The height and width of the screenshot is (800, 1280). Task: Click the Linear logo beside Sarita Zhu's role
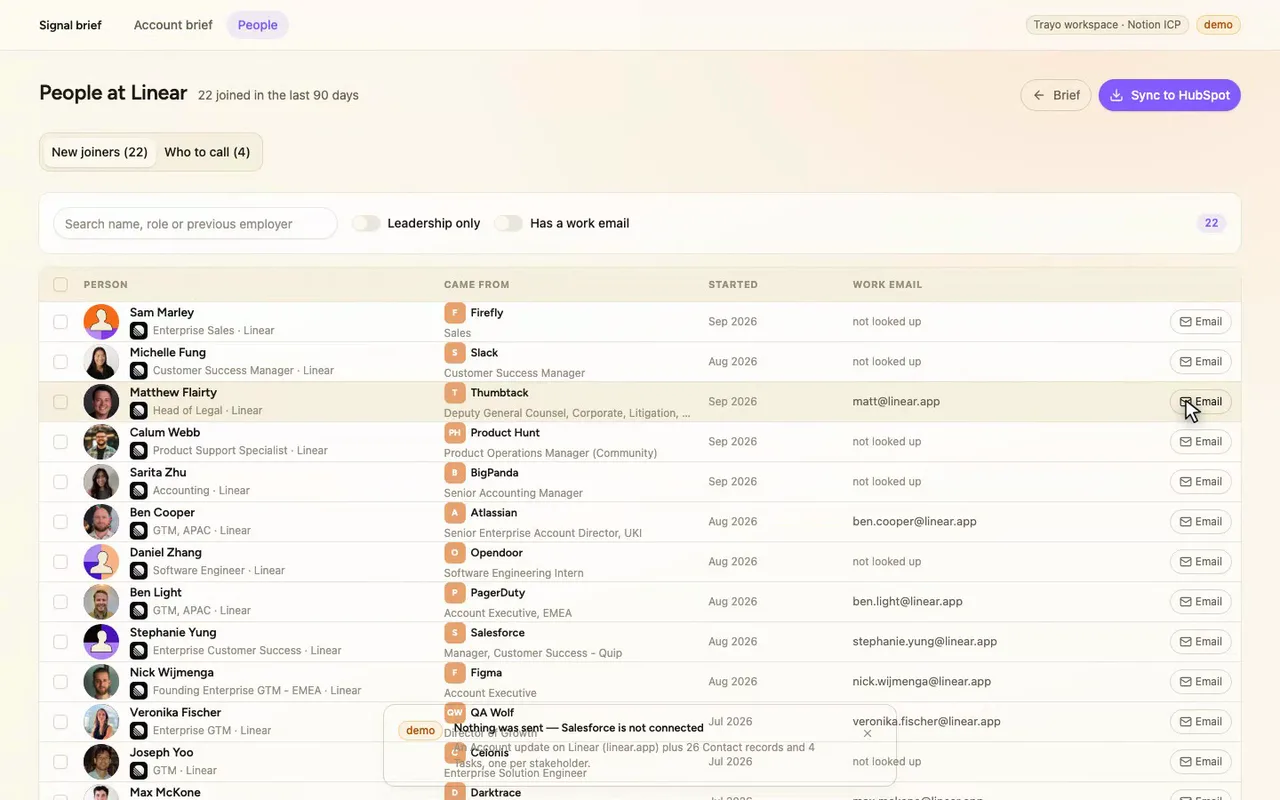tap(139, 491)
